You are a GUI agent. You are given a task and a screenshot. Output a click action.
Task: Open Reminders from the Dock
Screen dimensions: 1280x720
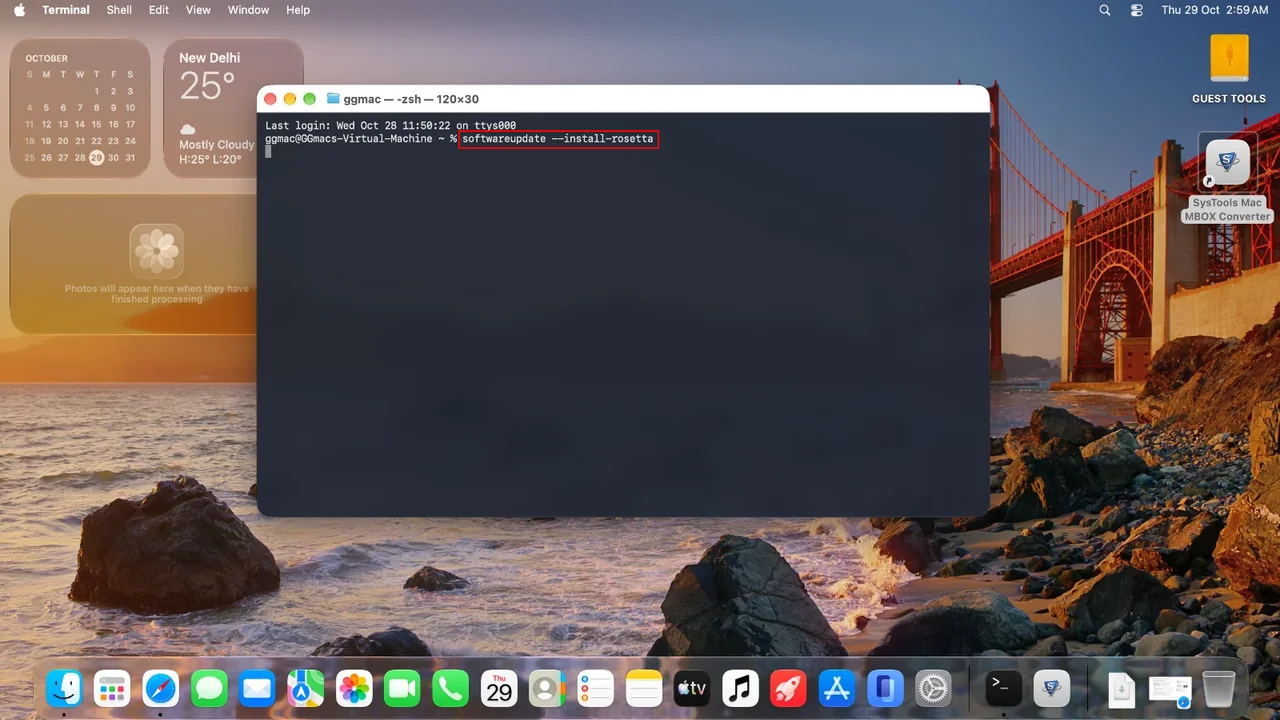tap(596, 688)
